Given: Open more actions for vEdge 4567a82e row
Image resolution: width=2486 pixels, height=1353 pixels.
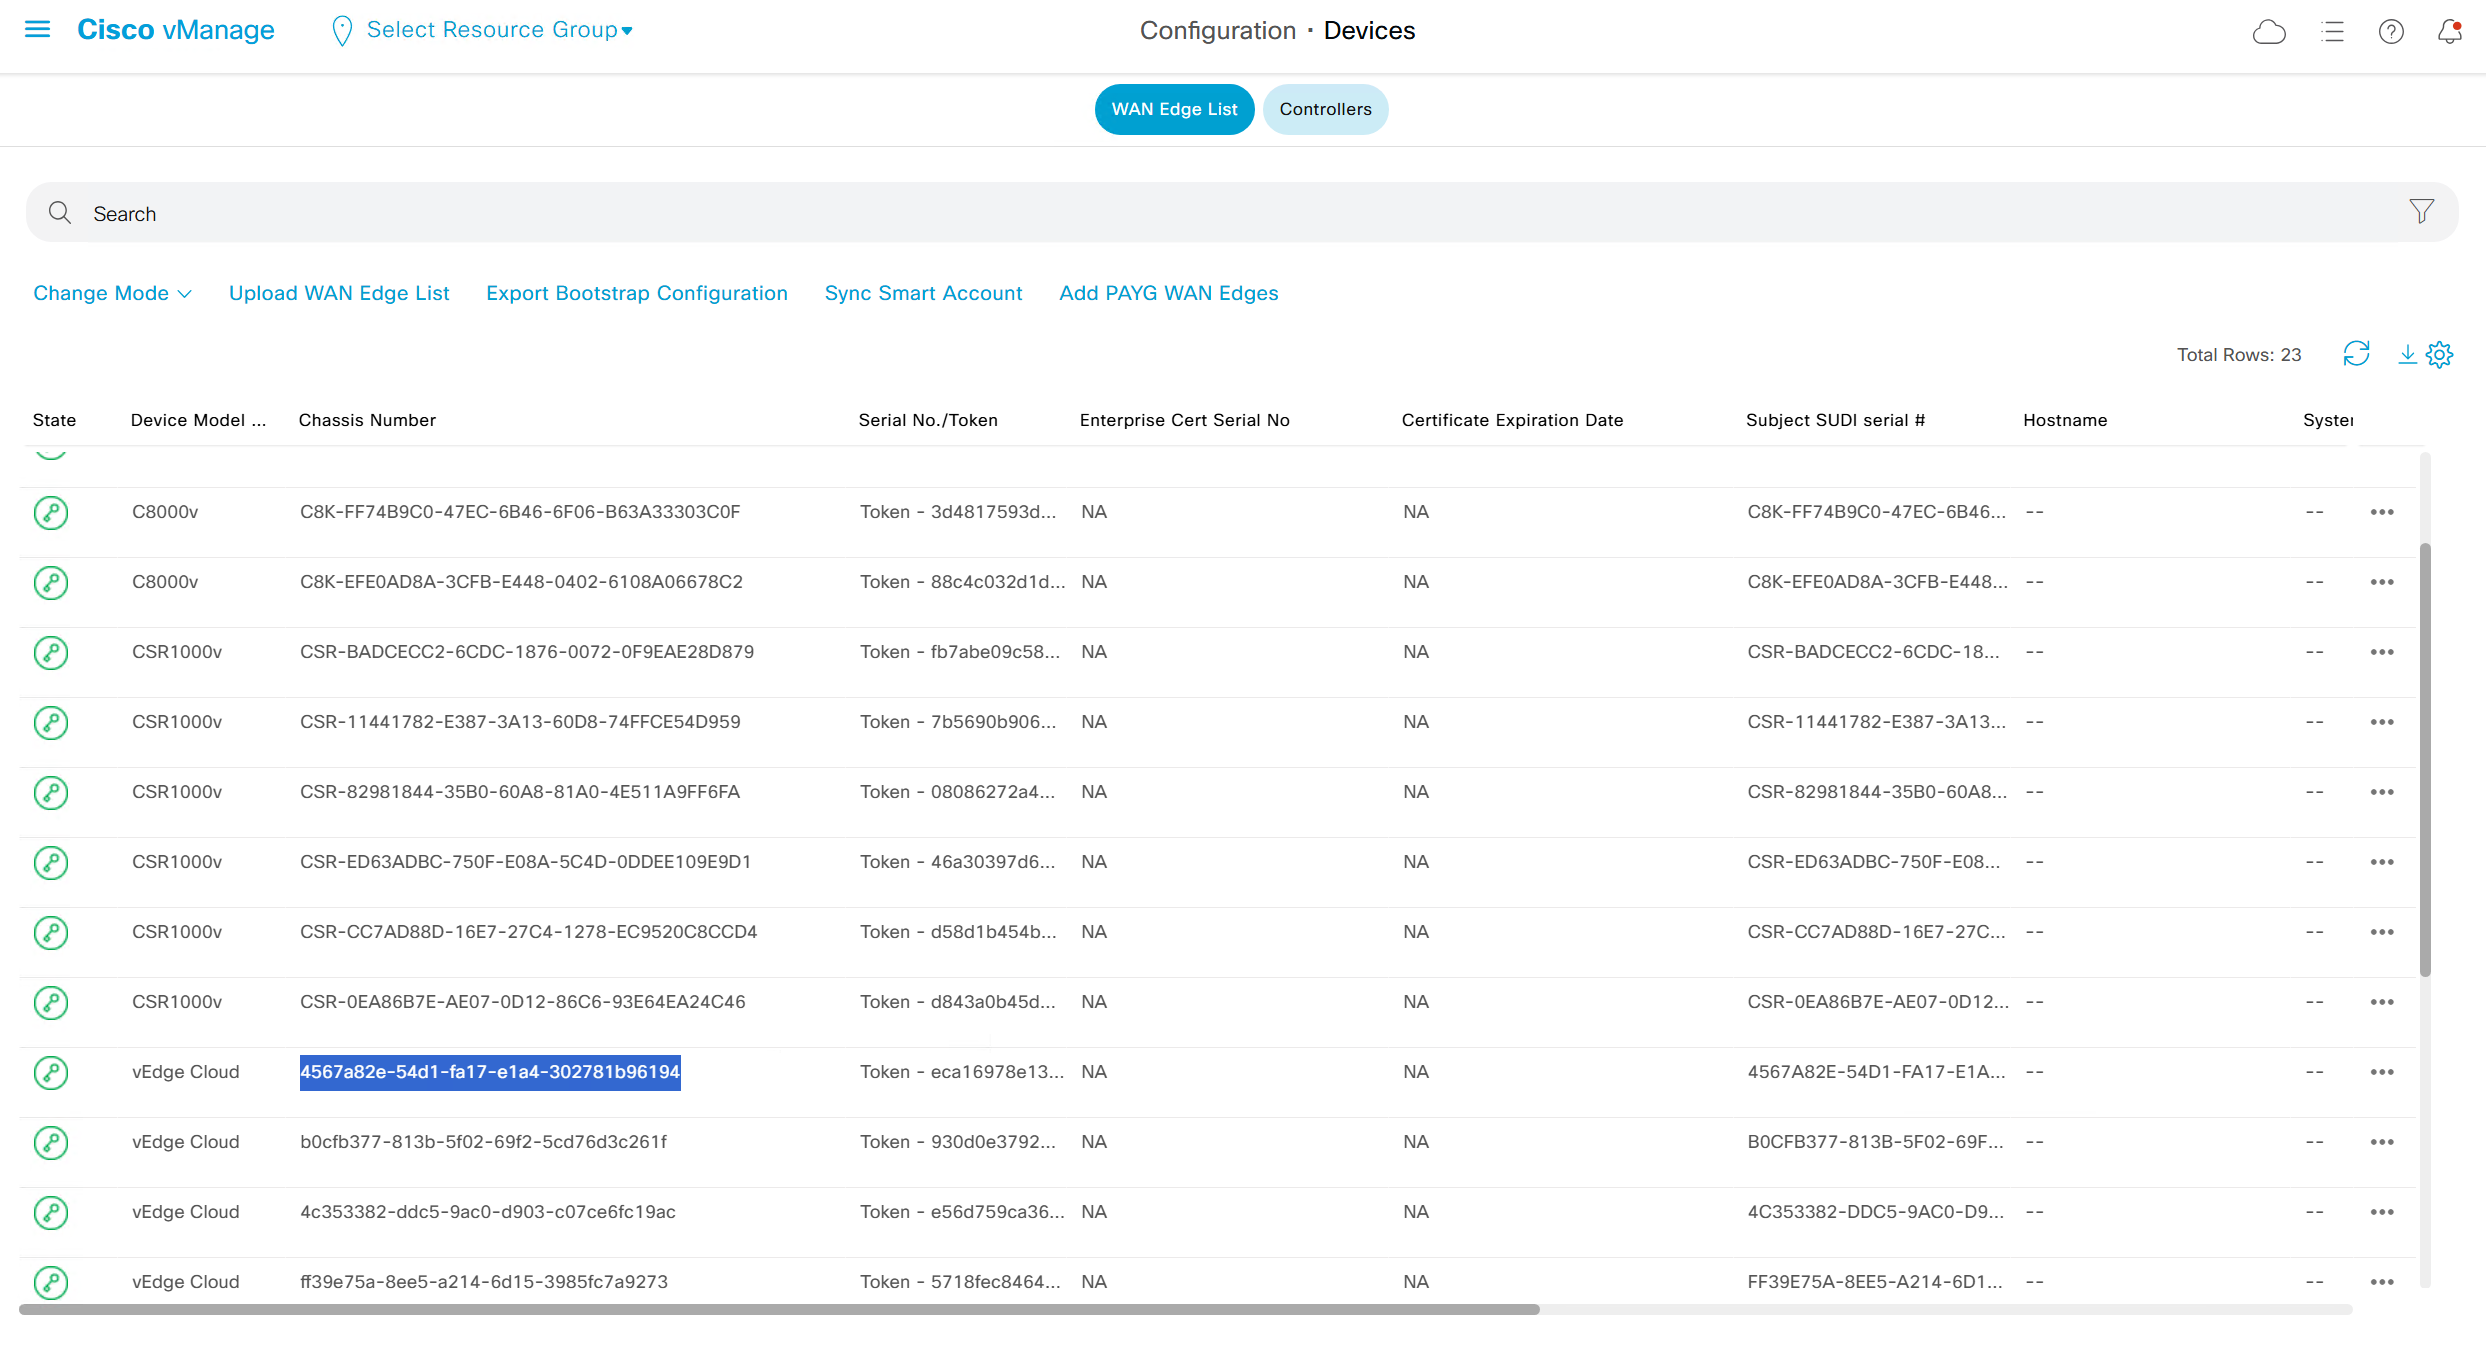Looking at the screenshot, I should pyautogui.click(x=2381, y=1072).
